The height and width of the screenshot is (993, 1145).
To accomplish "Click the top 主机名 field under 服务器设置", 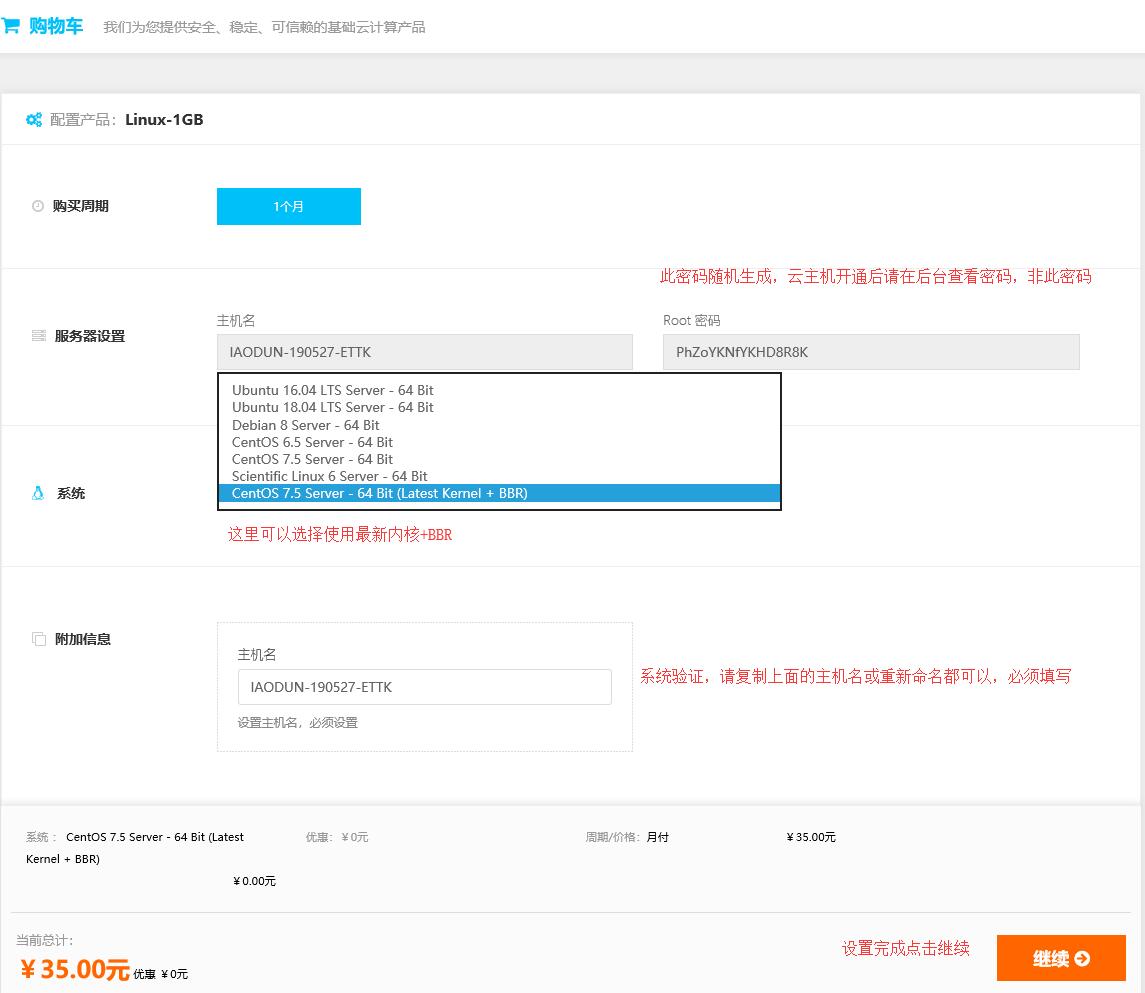I will [x=424, y=352].
